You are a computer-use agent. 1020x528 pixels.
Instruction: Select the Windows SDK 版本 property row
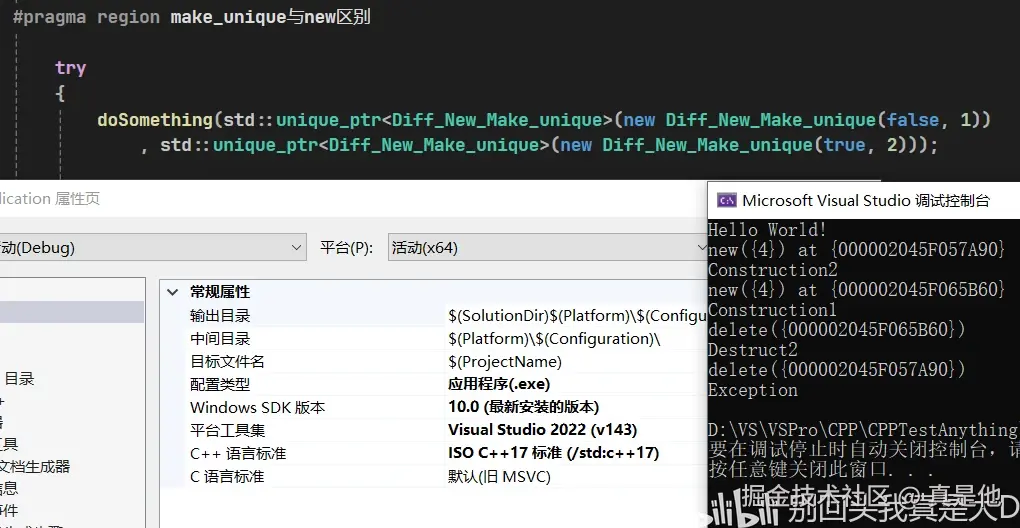(x=434, y=408)
